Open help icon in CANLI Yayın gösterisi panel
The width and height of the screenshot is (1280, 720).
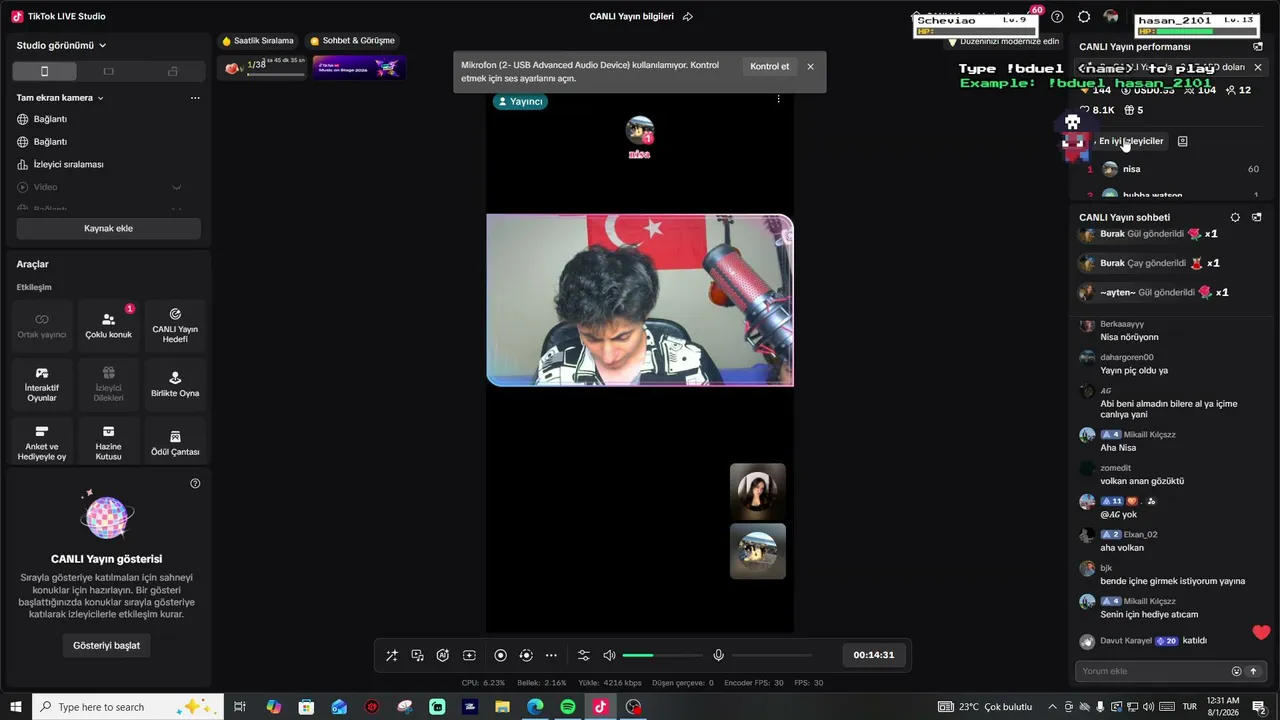click(x=195, y=483)
